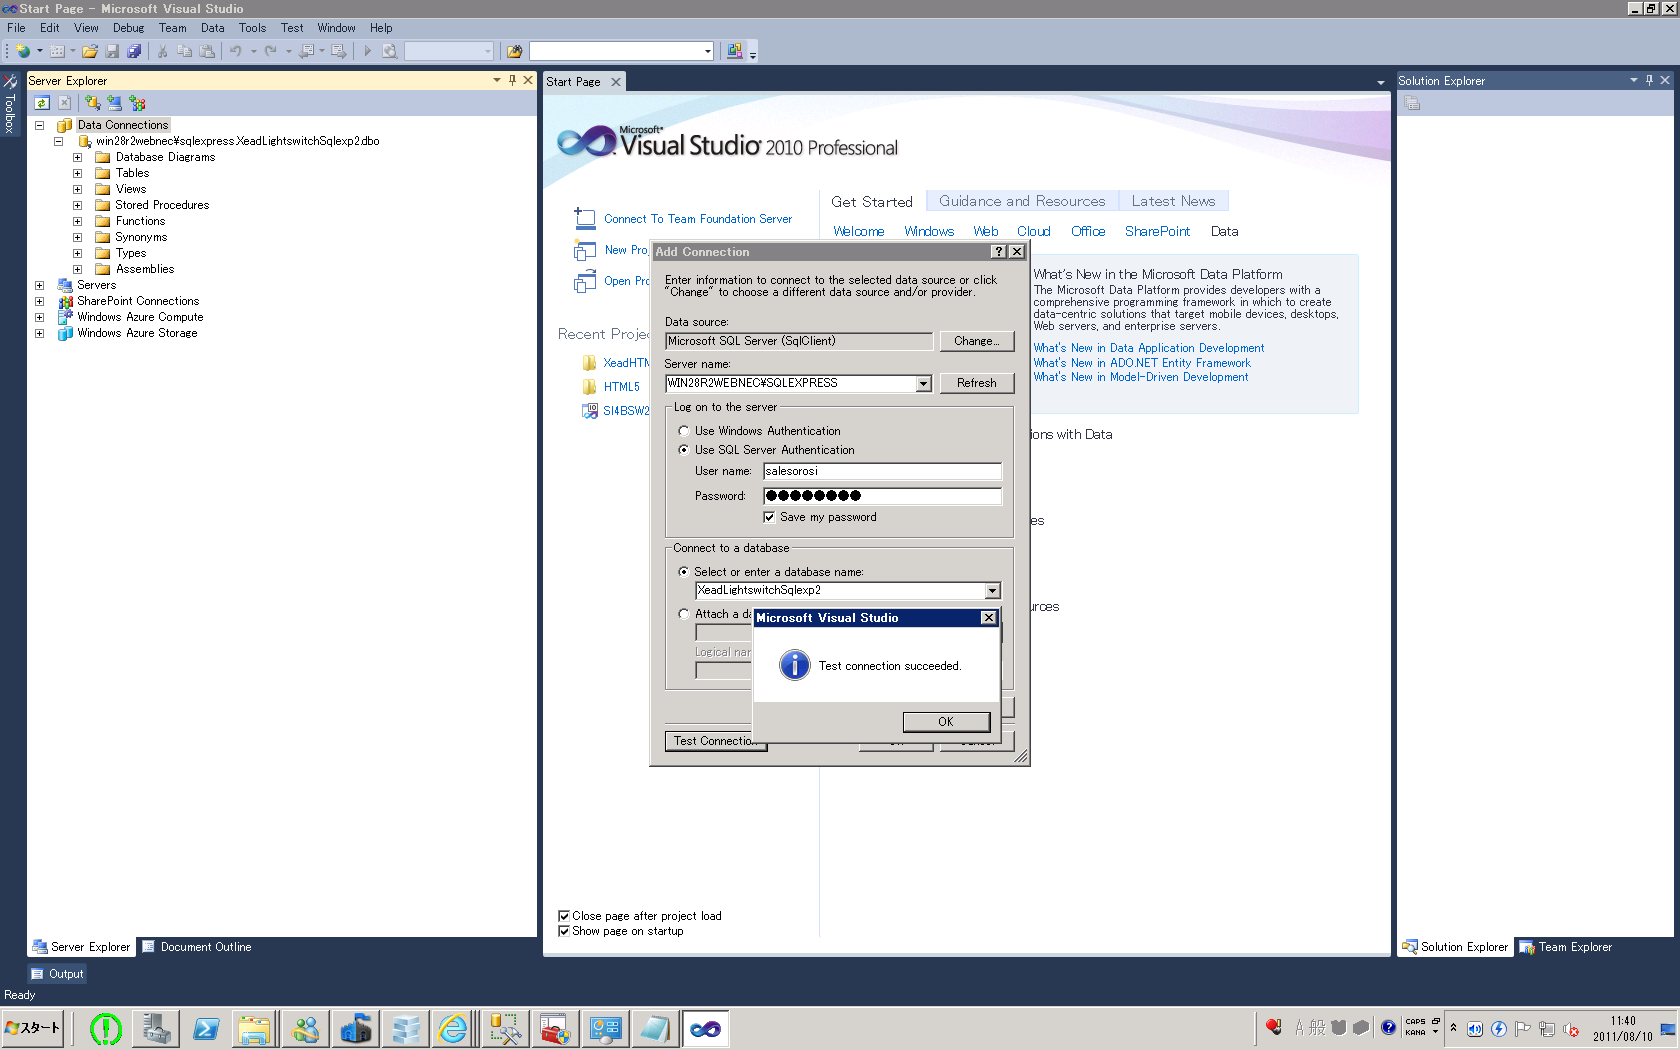The width and height of the screenshot is (1680, 1050).
Task: Expand the SharePoint Connections node
Action: coord(40,301)
